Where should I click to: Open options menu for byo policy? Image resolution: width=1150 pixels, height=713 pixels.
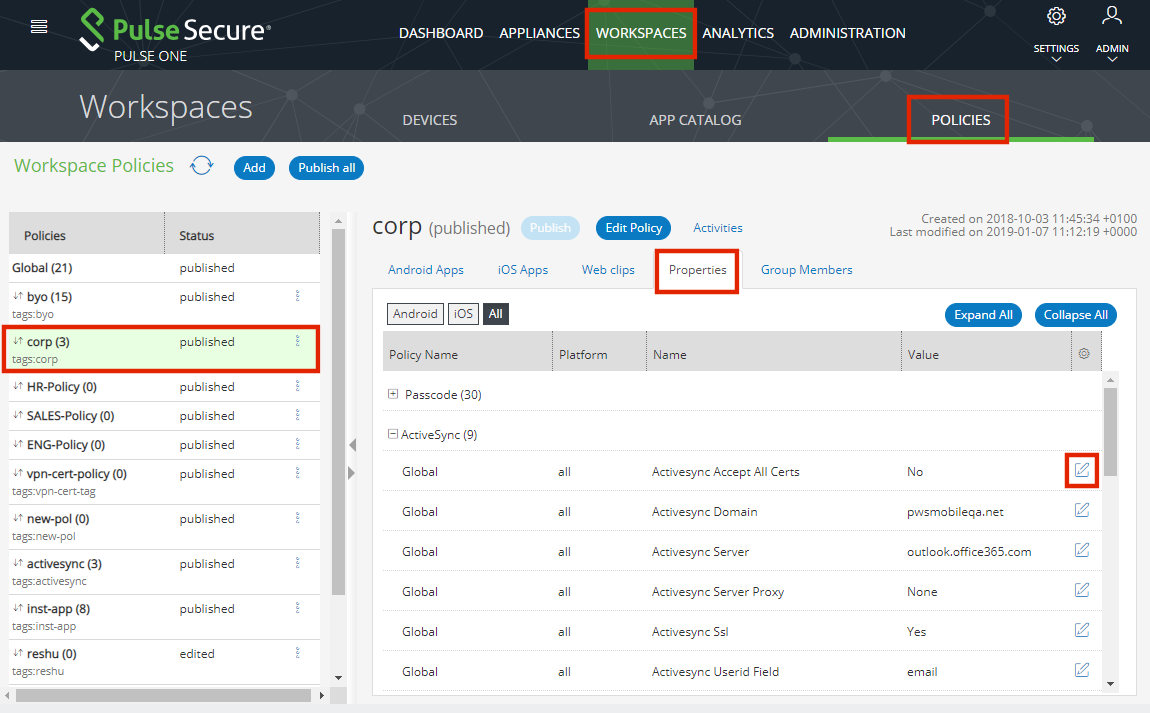point(297,296)
